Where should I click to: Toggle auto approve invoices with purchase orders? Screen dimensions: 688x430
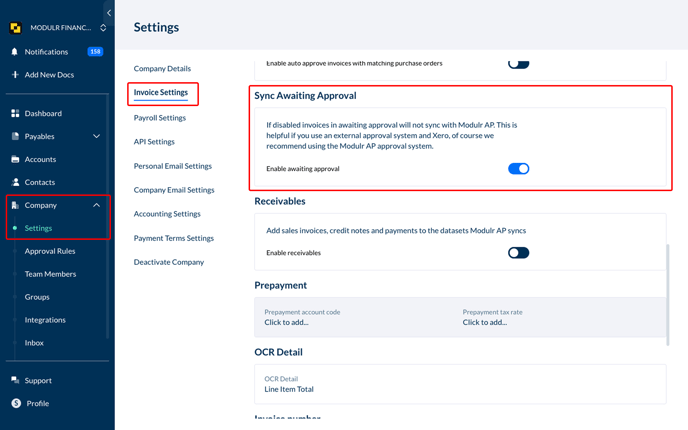coord(519,64)
